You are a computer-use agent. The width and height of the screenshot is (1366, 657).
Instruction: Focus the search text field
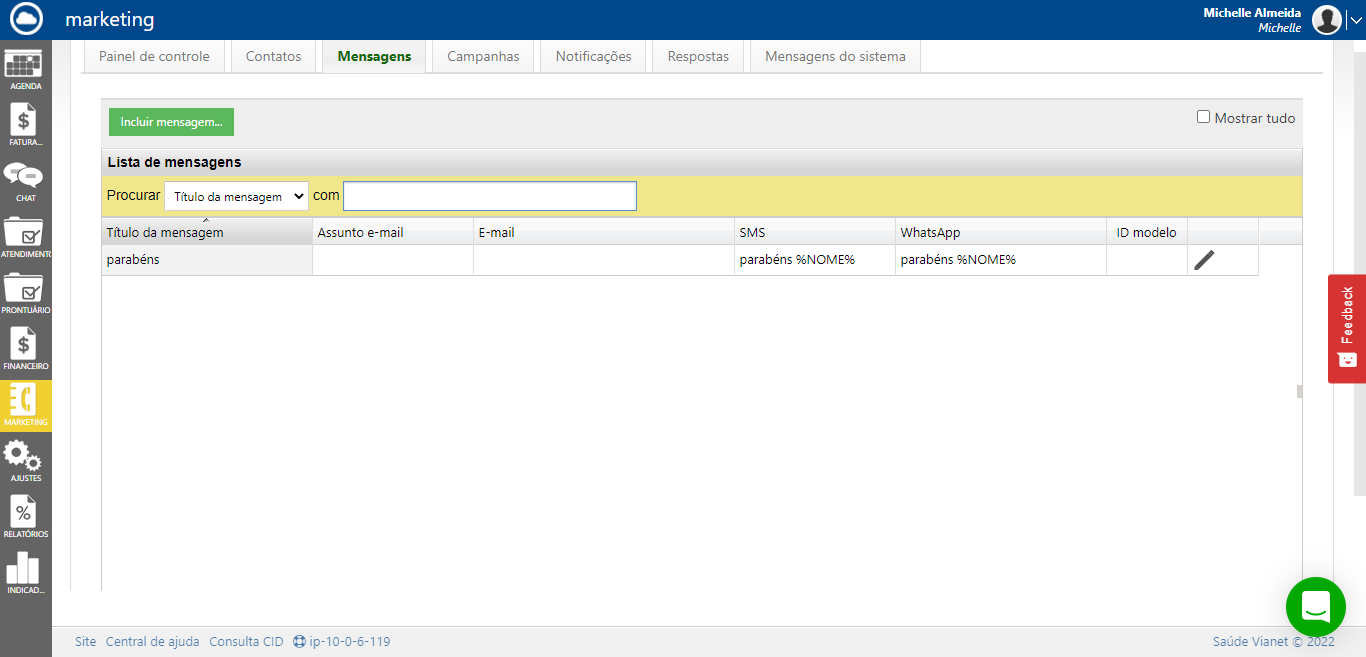(x=490, y=196)
